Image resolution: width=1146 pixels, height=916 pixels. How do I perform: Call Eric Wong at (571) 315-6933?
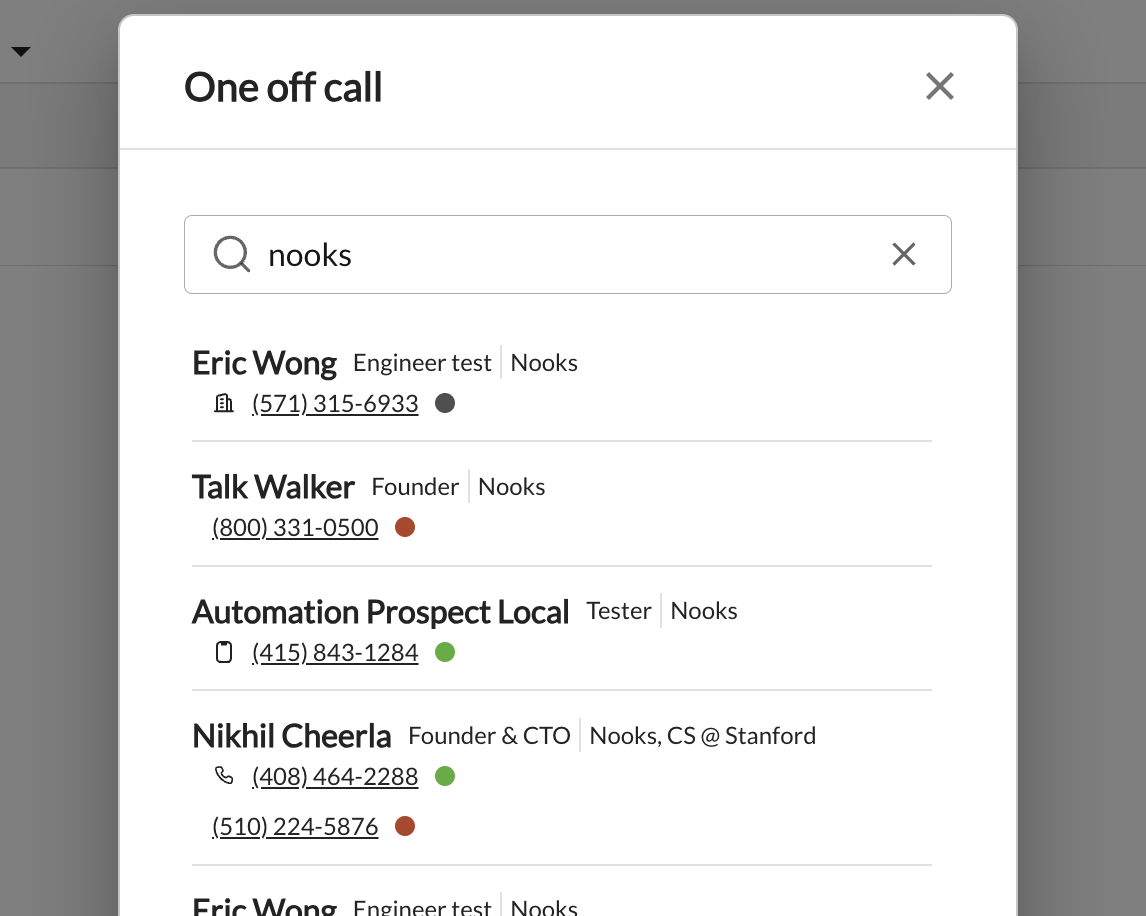(335, 404)
